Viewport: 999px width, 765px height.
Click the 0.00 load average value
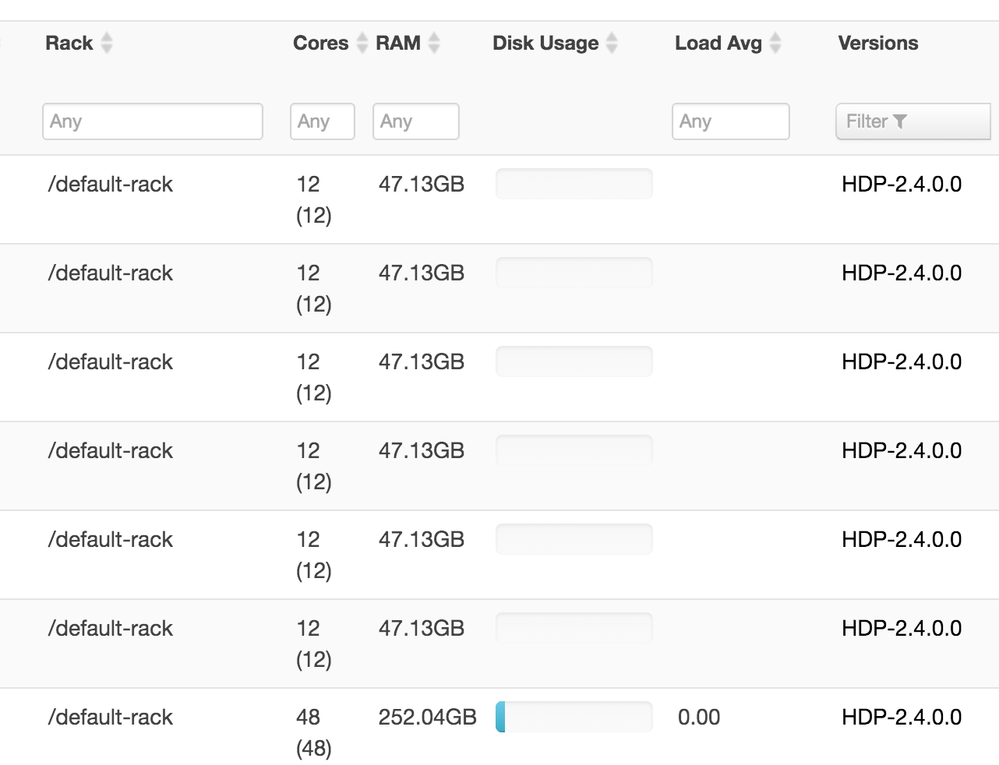pos(698,717)
